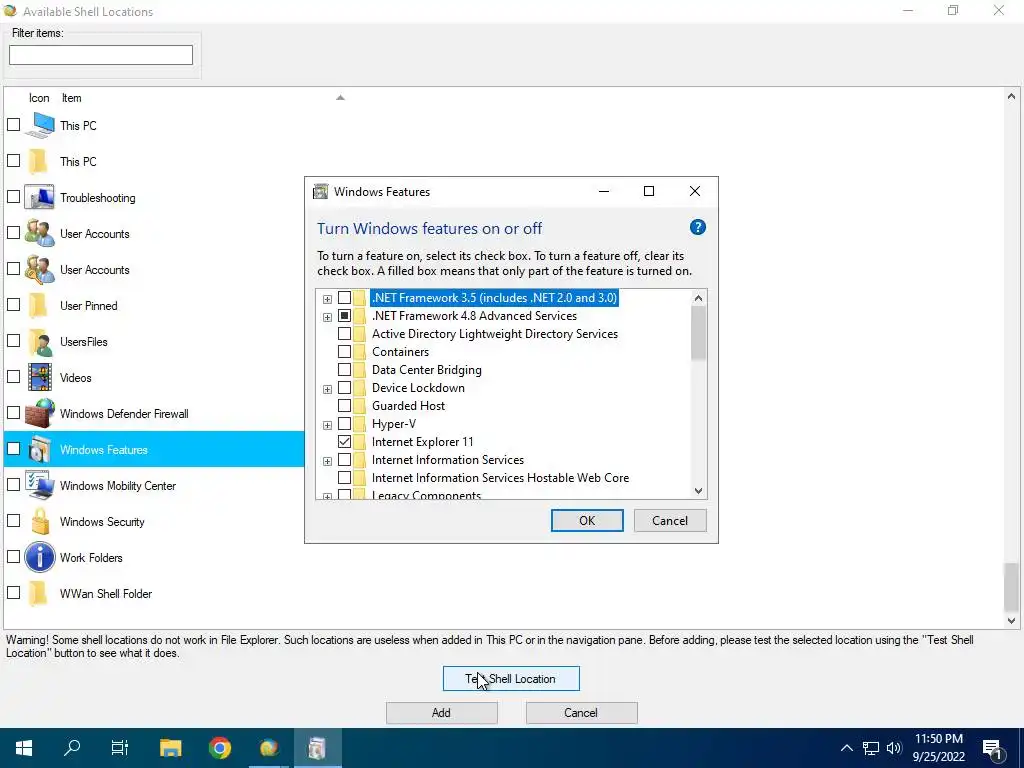Screen dimensions: 1024x768
Task: Click the Add button
Action: (x=441, y=712)
